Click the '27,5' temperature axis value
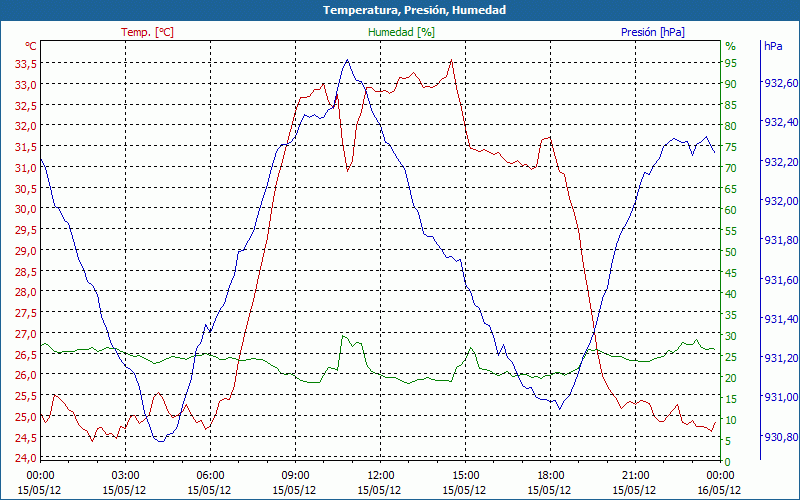800x500 pixels. 26,313
